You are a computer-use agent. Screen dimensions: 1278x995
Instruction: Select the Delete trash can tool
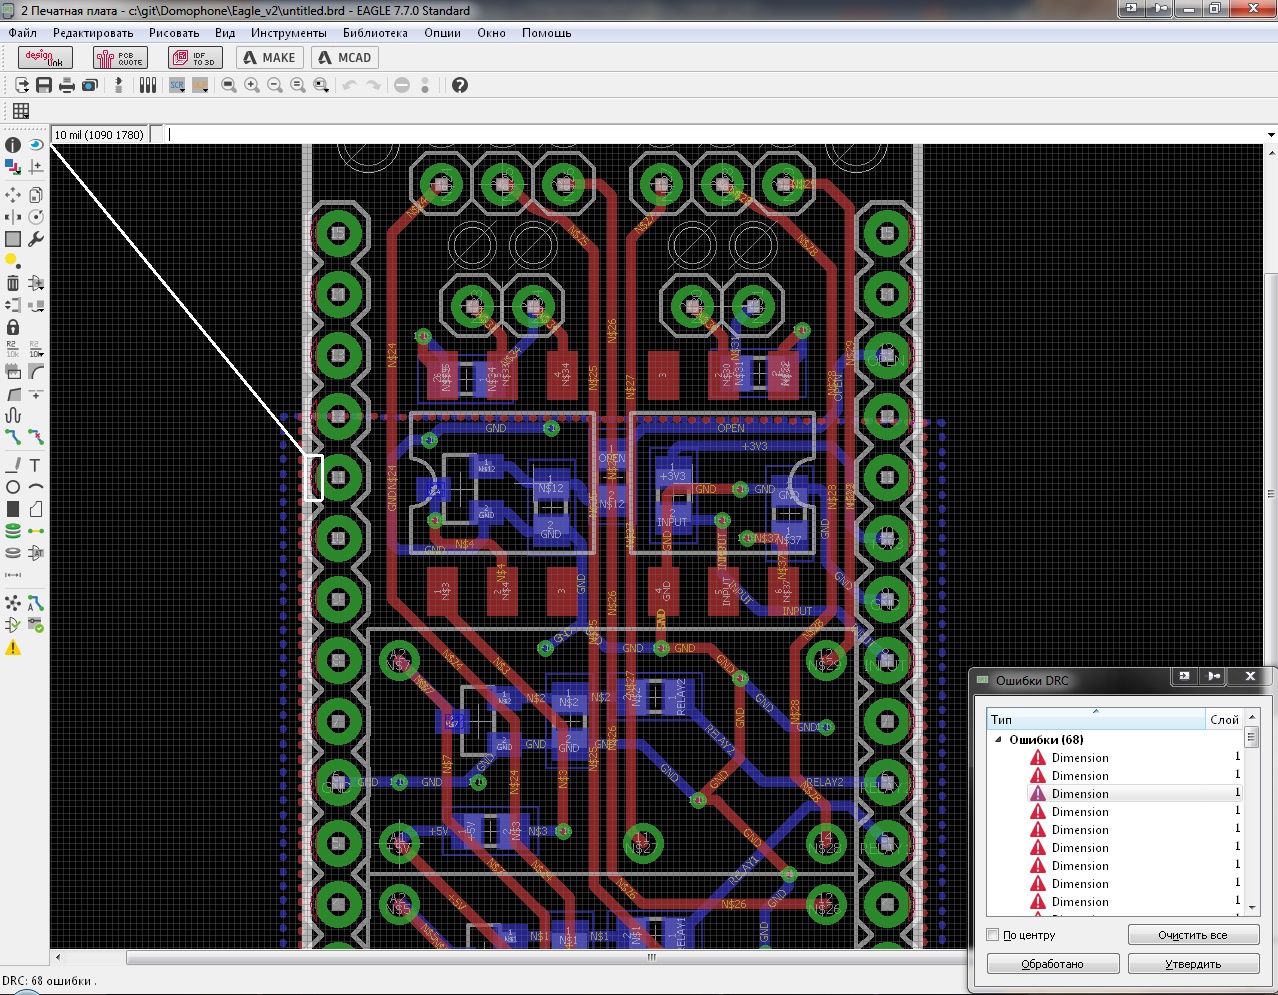[x=13, y=283]
